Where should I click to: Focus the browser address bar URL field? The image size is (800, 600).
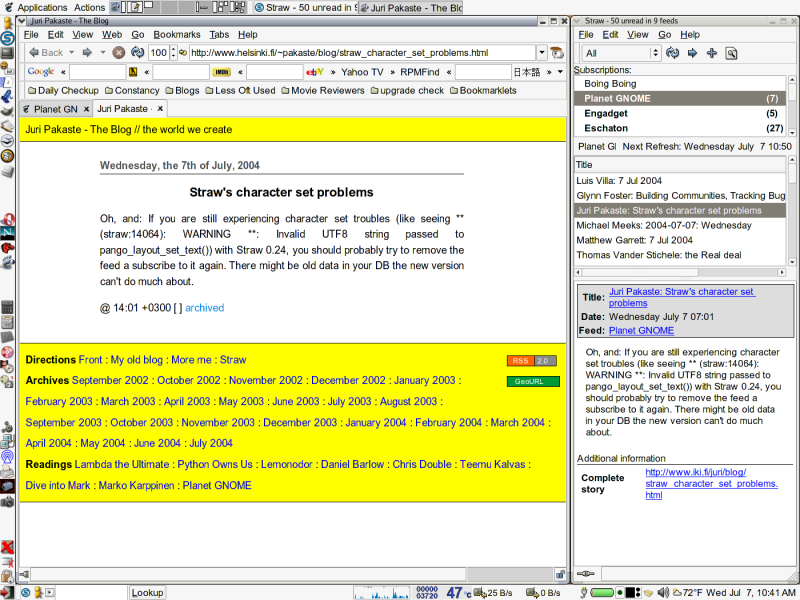click(362, 53)
